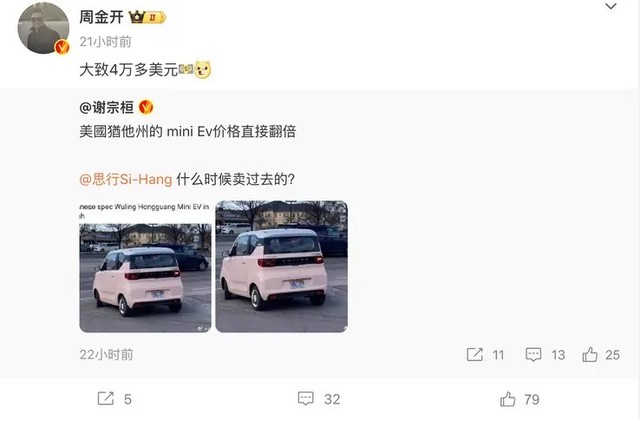640x421 pixels.
Task: Open 周金开's profile avatar
Action: click(43, 28)
